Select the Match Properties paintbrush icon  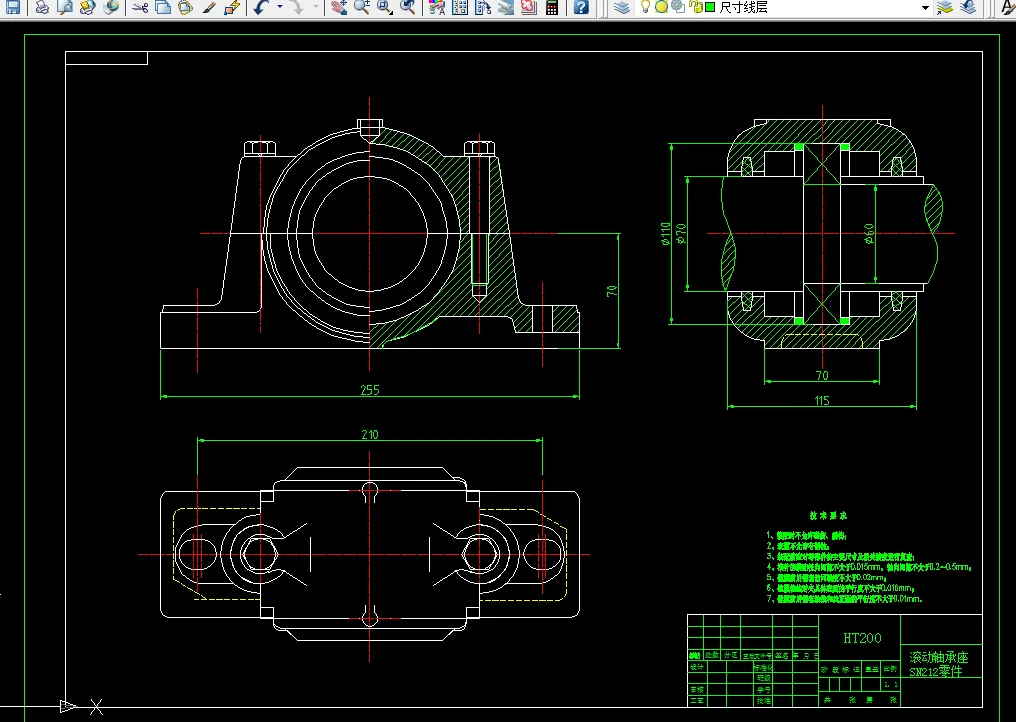click(209, 7)
